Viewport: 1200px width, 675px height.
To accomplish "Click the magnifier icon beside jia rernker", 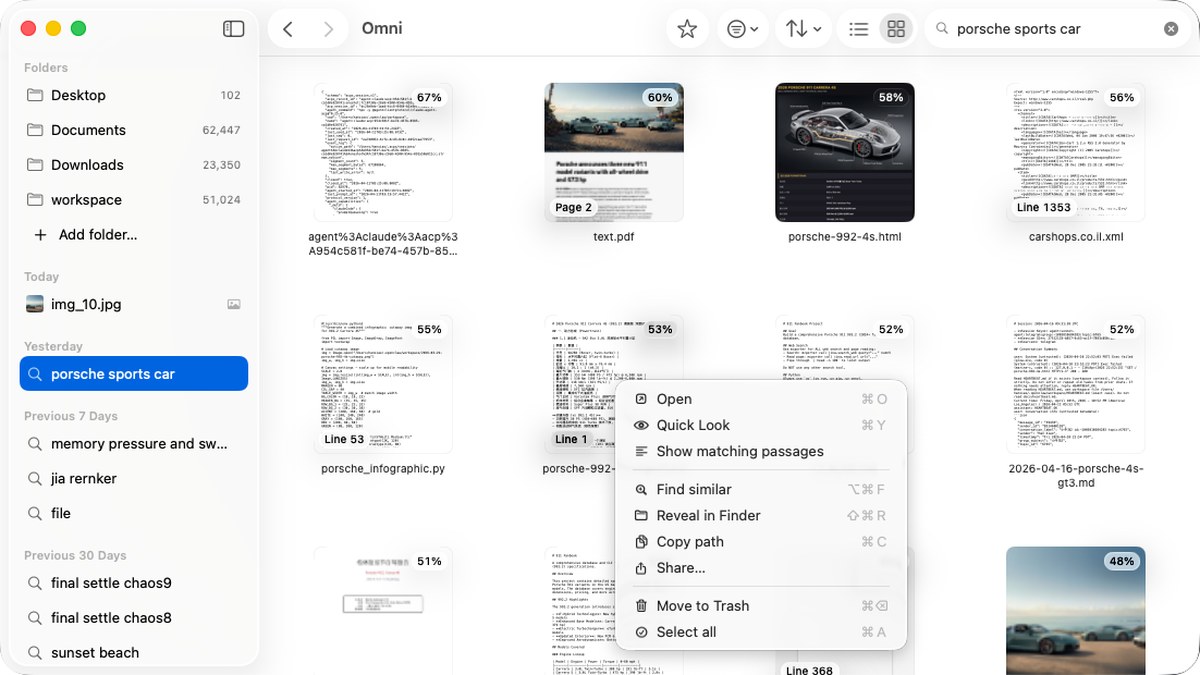I will (35, 479).
